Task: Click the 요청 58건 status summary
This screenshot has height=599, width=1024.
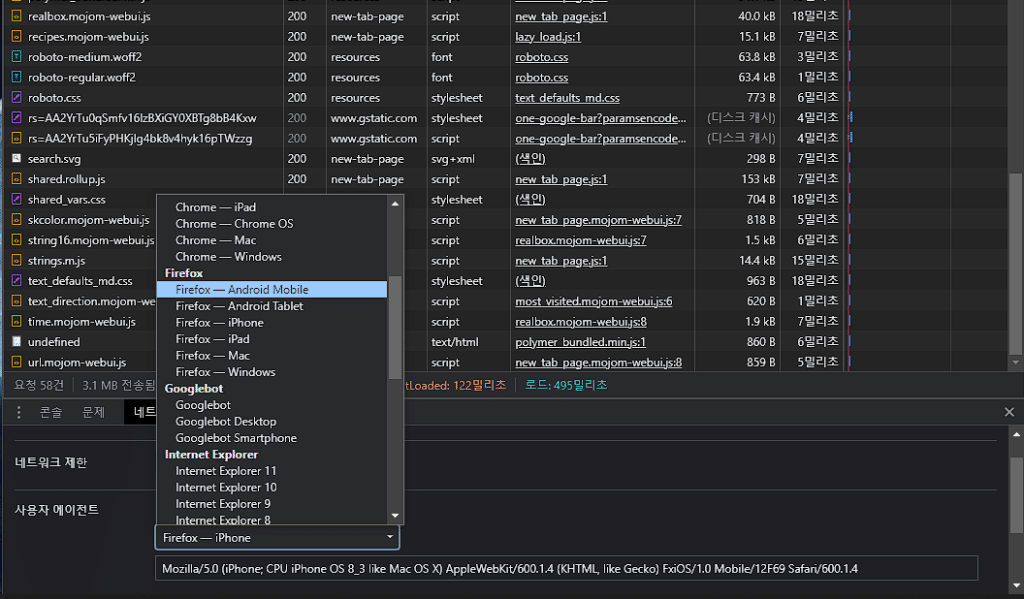Action: [39, 385]
